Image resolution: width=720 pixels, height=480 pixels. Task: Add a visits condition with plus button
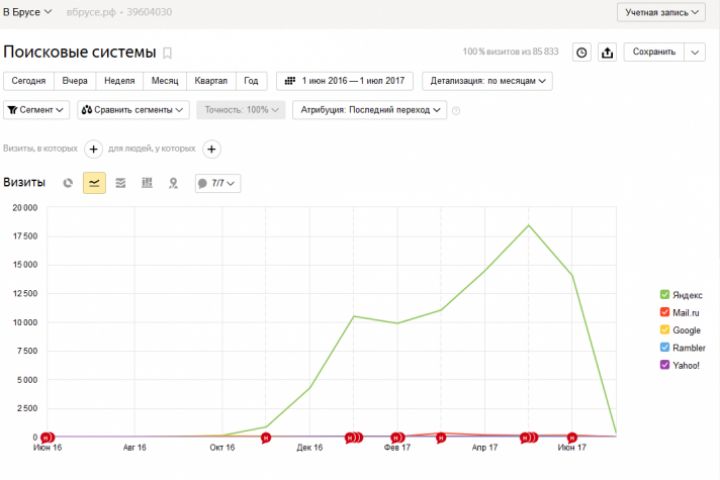pyautogui.click(x=93, y=149)
